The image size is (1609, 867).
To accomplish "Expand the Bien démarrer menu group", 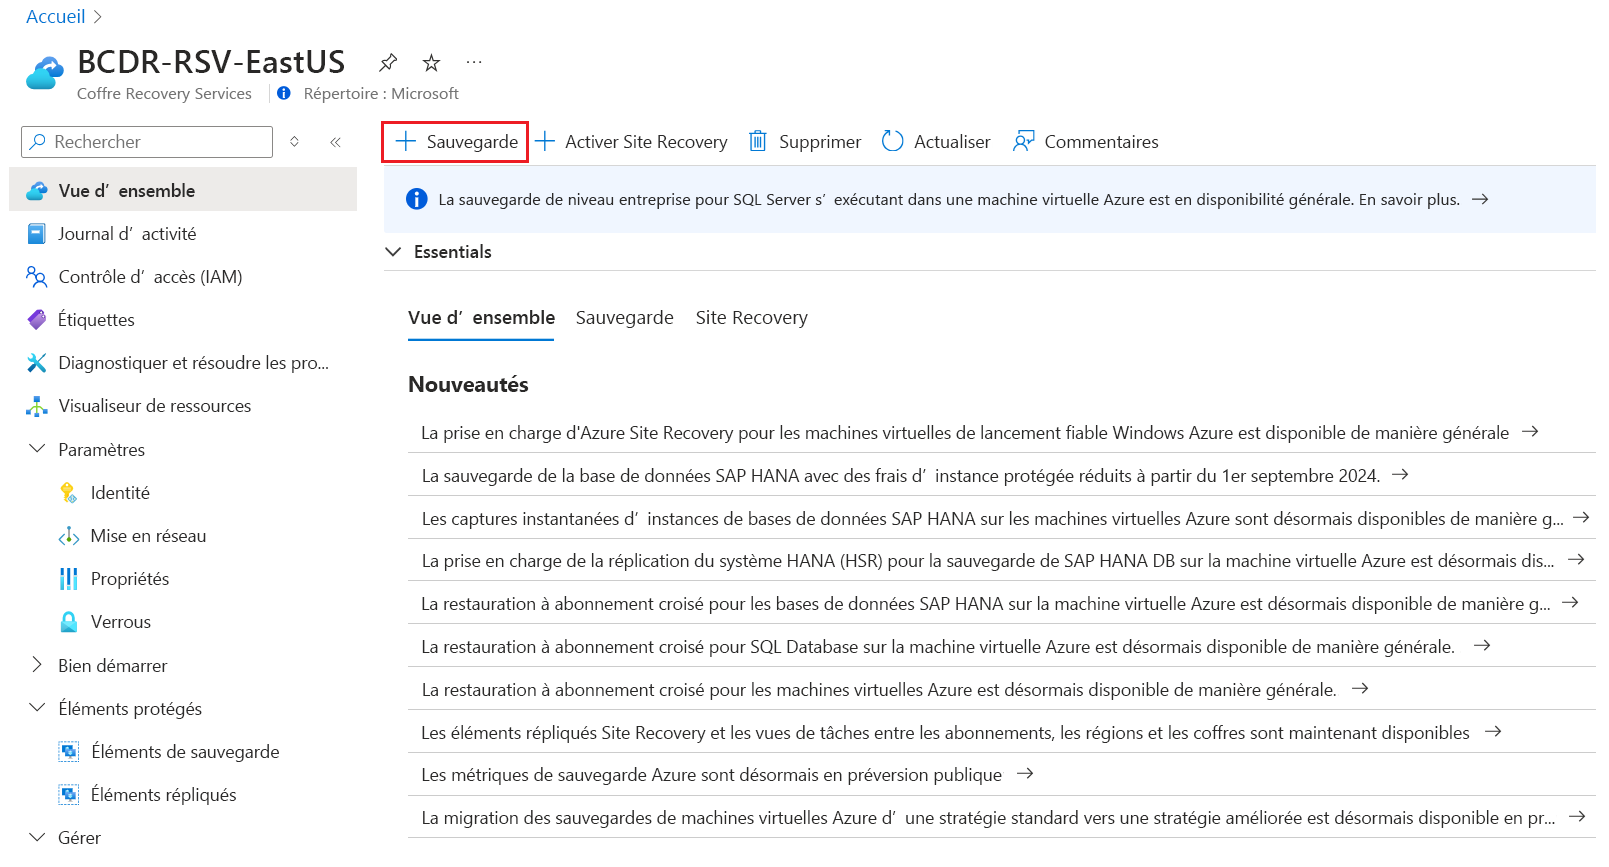I will click(x=37, y=665).
